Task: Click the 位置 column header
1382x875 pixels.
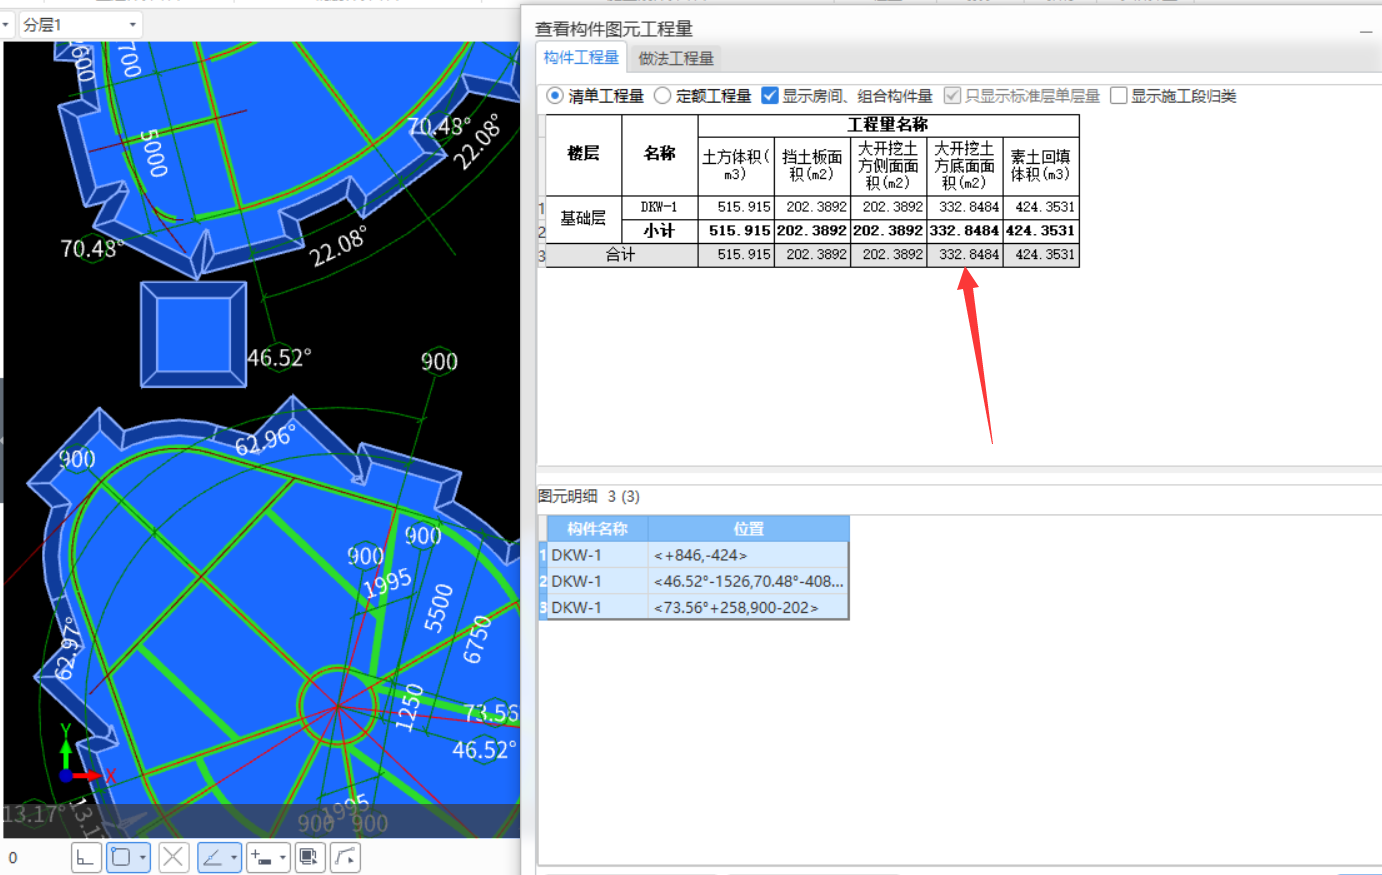Action: (x=748, y=529)
